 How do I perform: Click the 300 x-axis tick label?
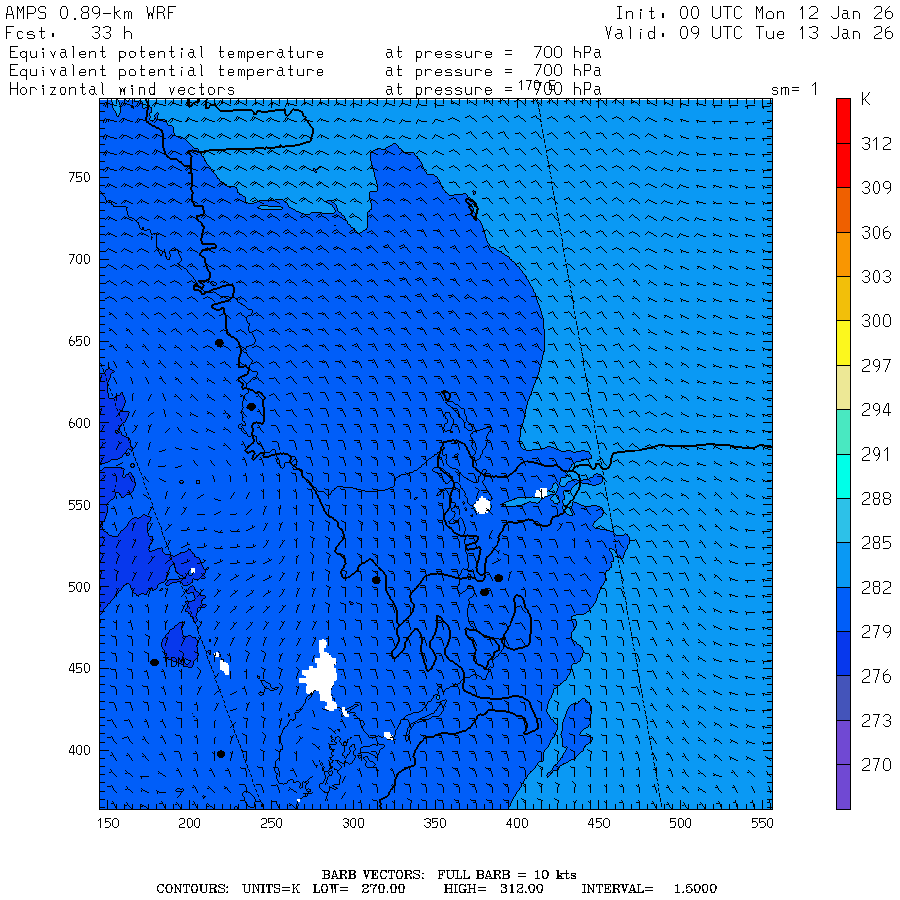coord(353,823)
